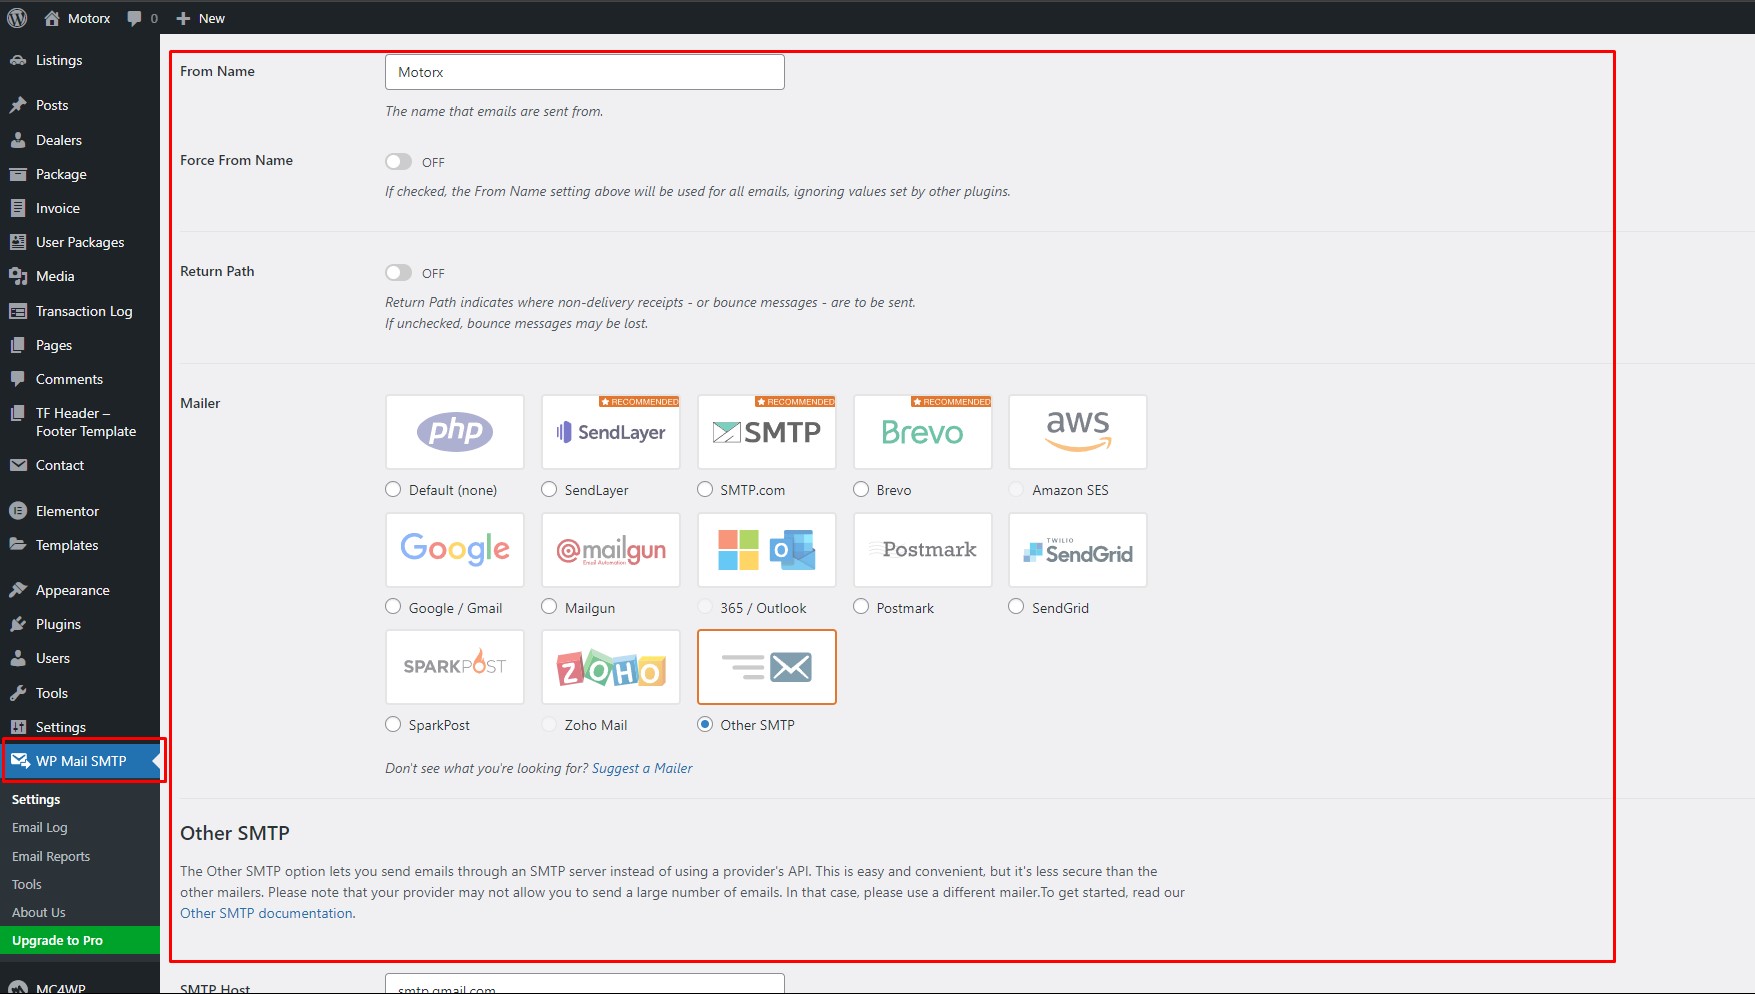
Task: Select the Brevo mailer logo tile
Action: pos(923,432)
